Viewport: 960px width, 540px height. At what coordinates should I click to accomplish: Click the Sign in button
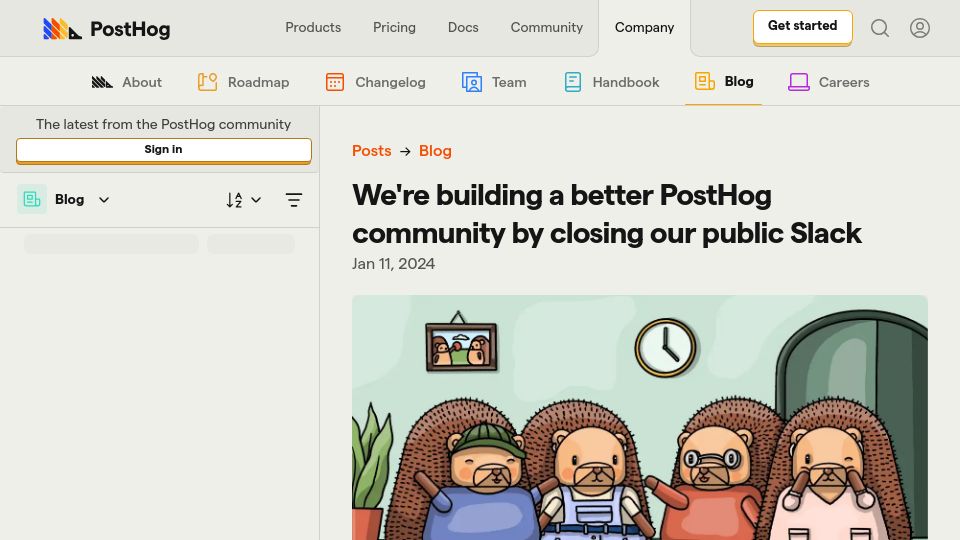click(163, 150)
